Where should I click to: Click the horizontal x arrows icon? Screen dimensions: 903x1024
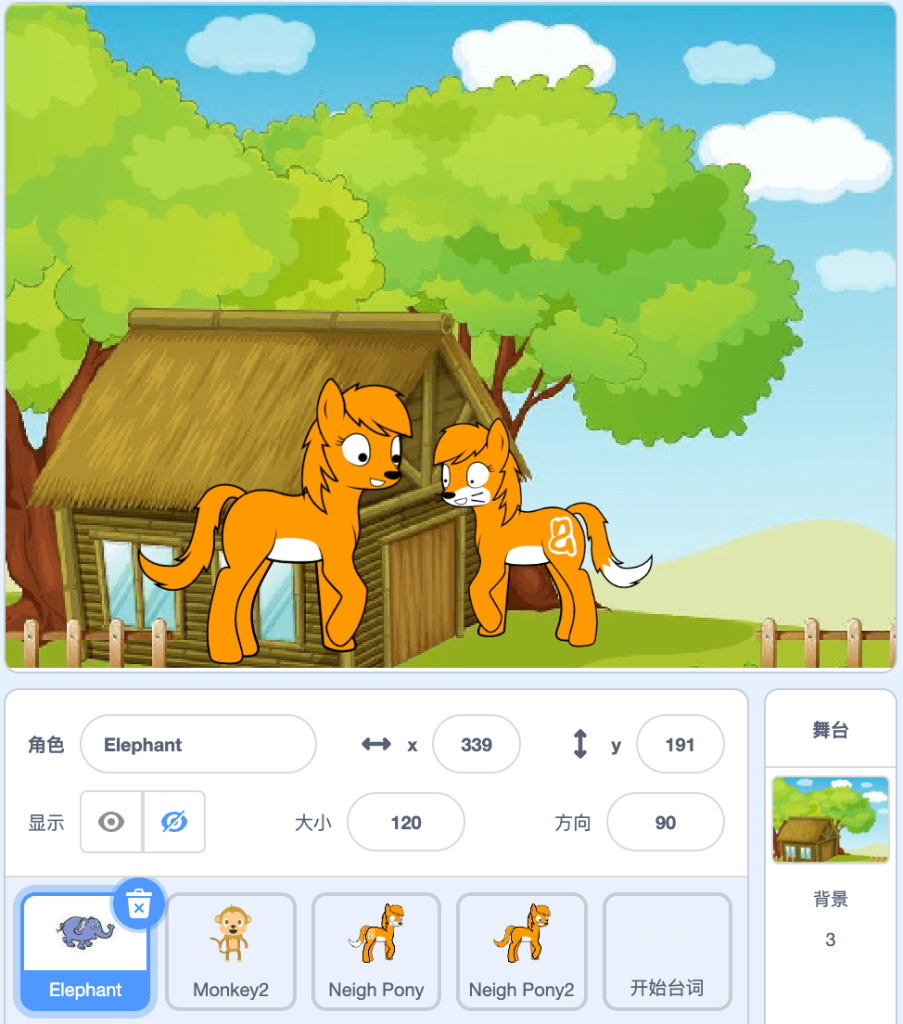coord(376,744)
